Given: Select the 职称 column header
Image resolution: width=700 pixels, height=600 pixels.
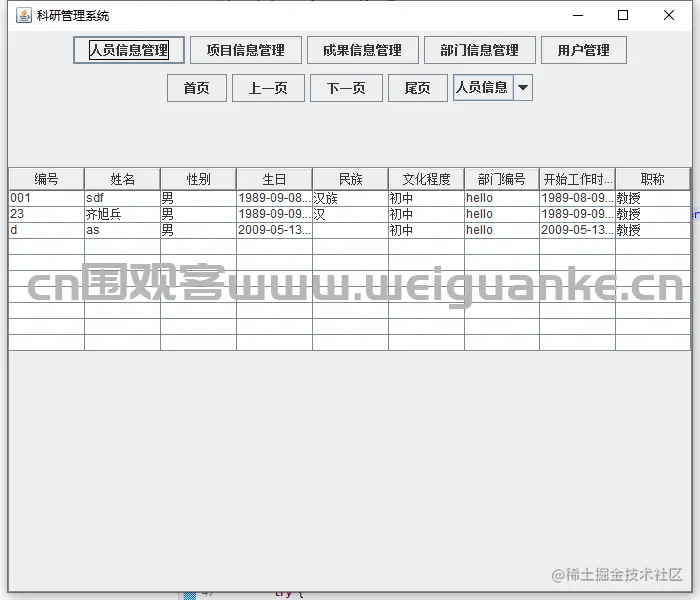Looking at the screenshot, I should (x=653, y=179).
